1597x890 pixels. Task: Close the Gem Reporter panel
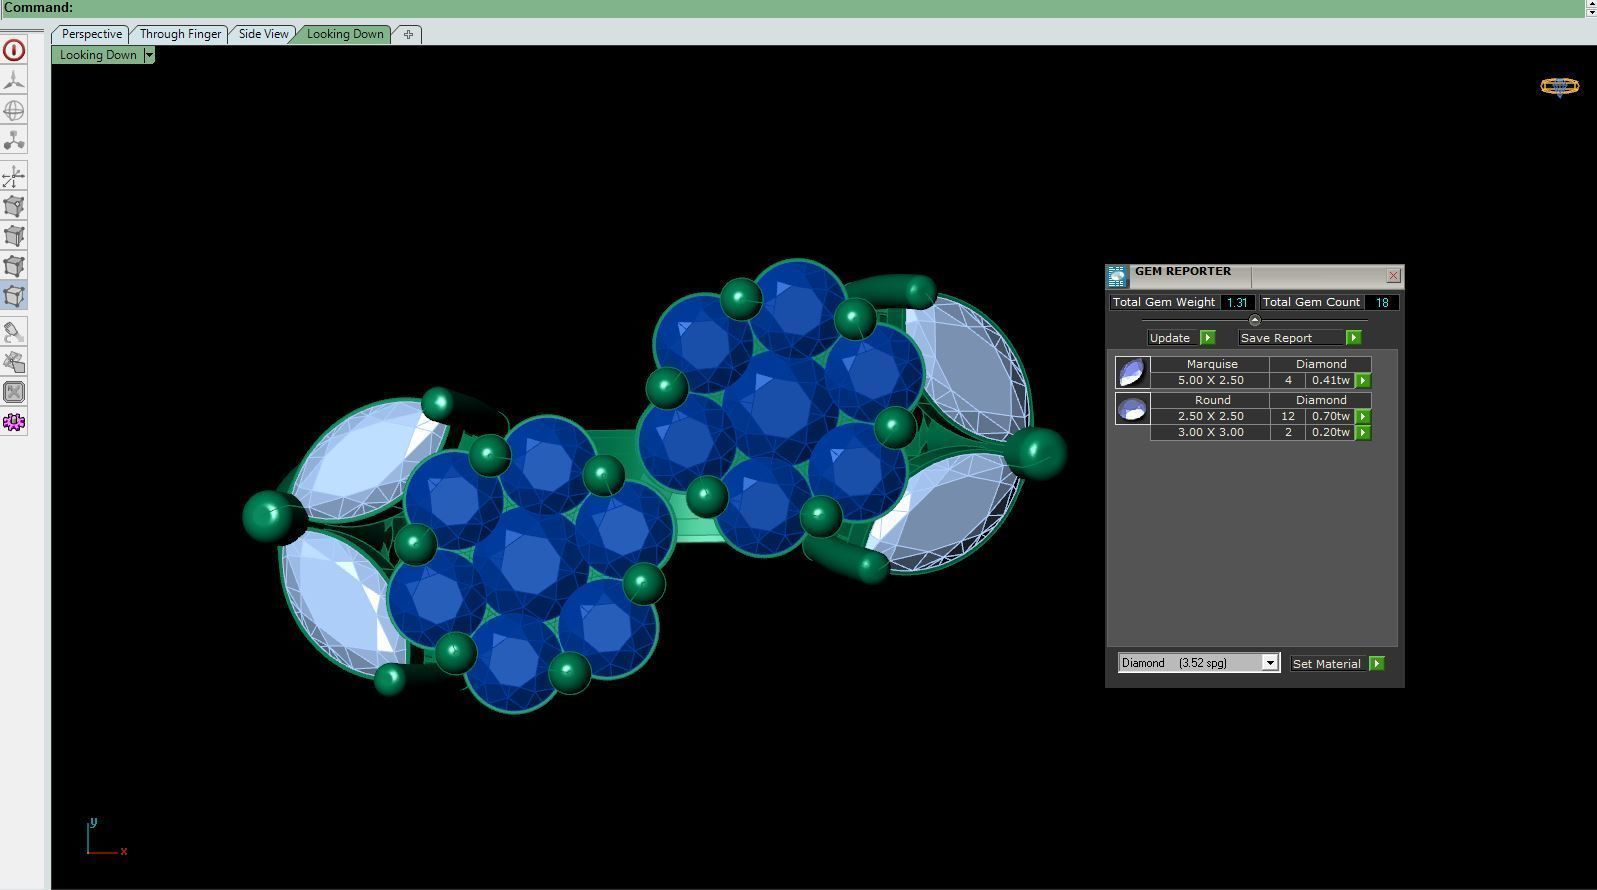[x=1394, y=276]
